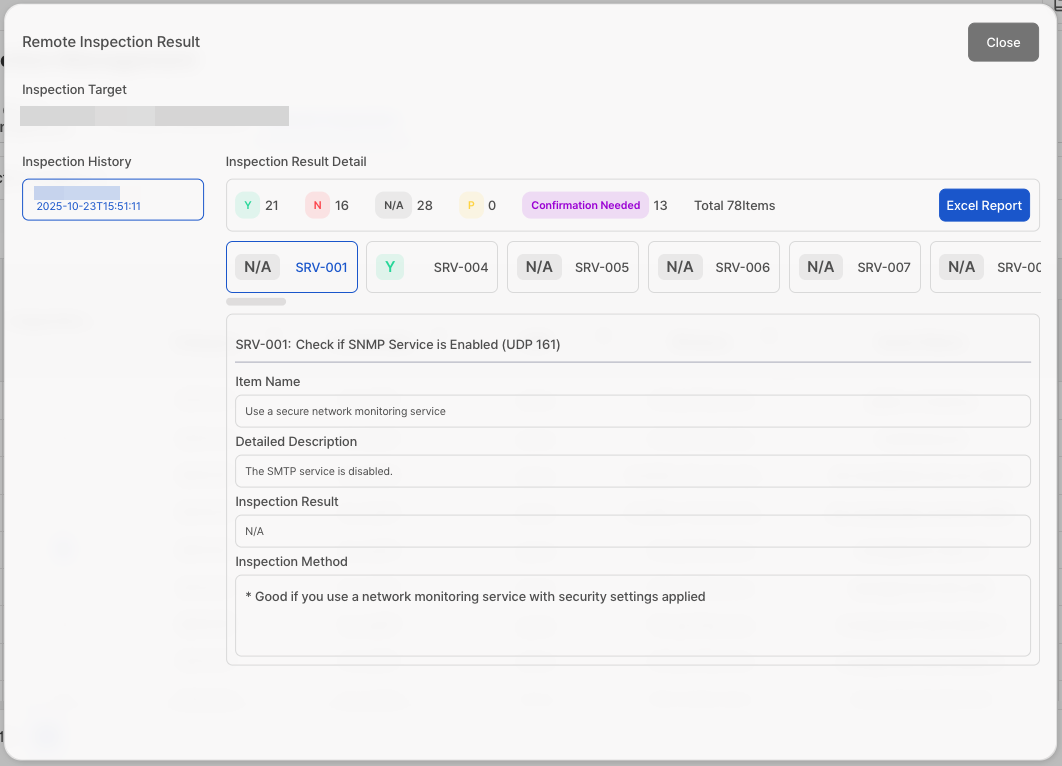Open the SRV-004 inspection item tab
Viewport: 1062px width, 766px height.
tap(432, 267)
